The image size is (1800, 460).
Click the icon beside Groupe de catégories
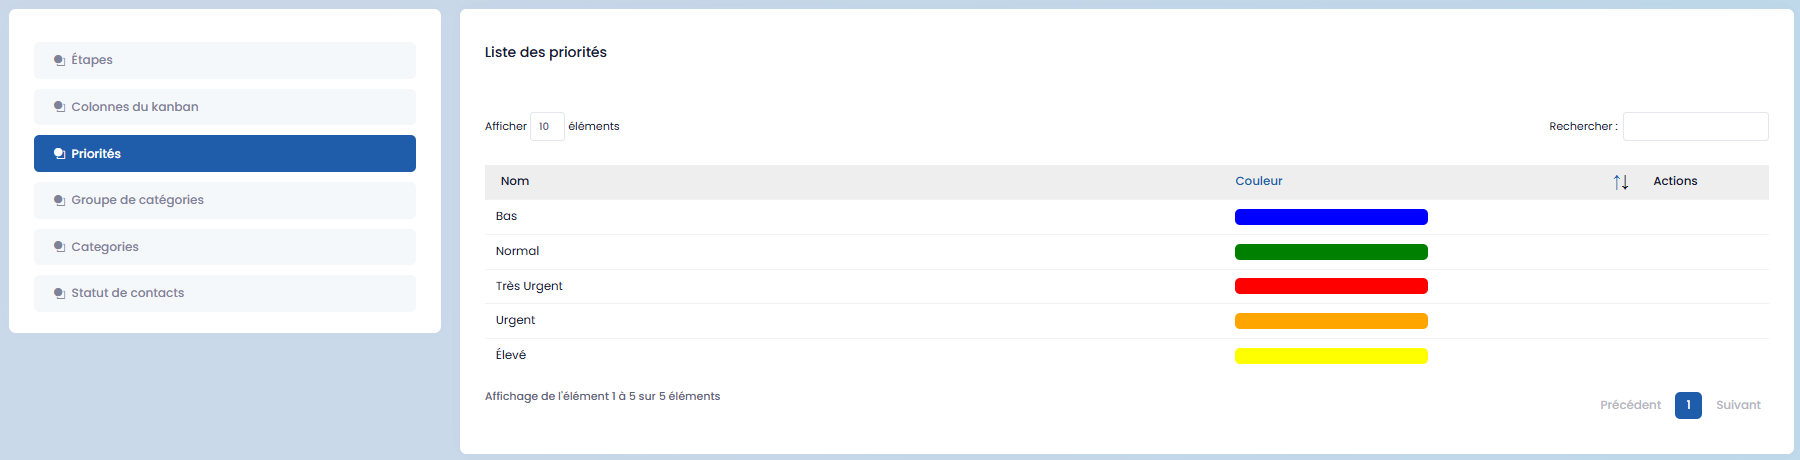point(59,200)
